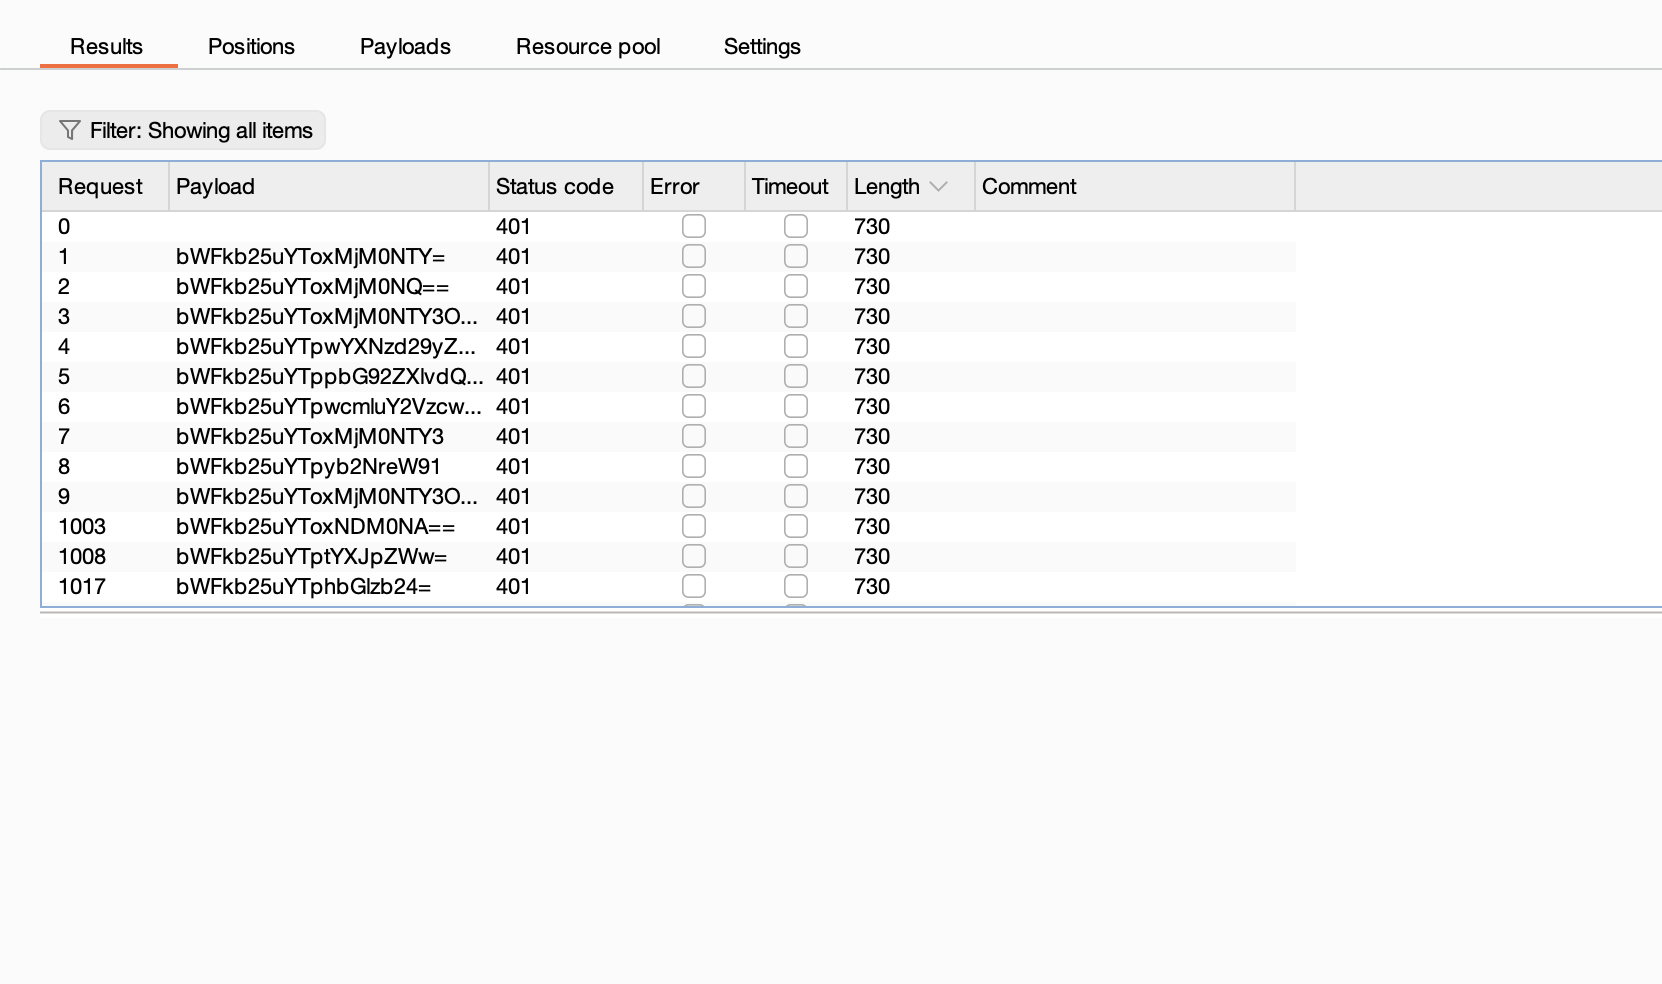Switch to the Results tab

(107, 46)
